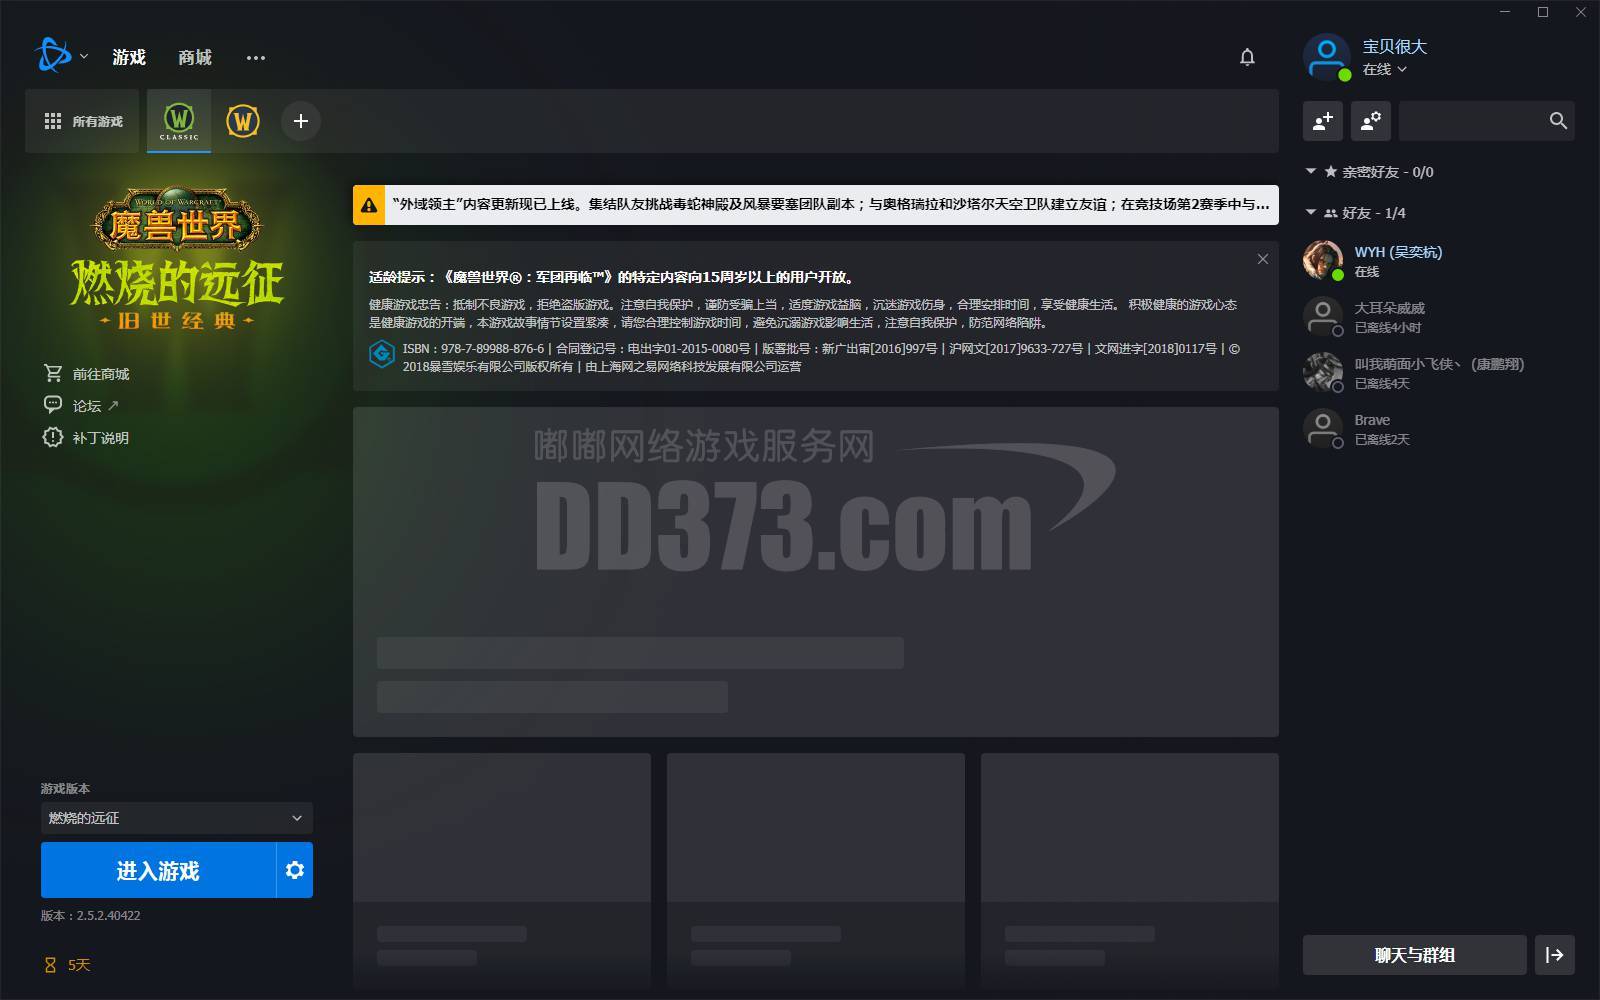Open game settings gear beside 进入游戏
This screenshot has width=1600, height=1000.
pos(294,870)
